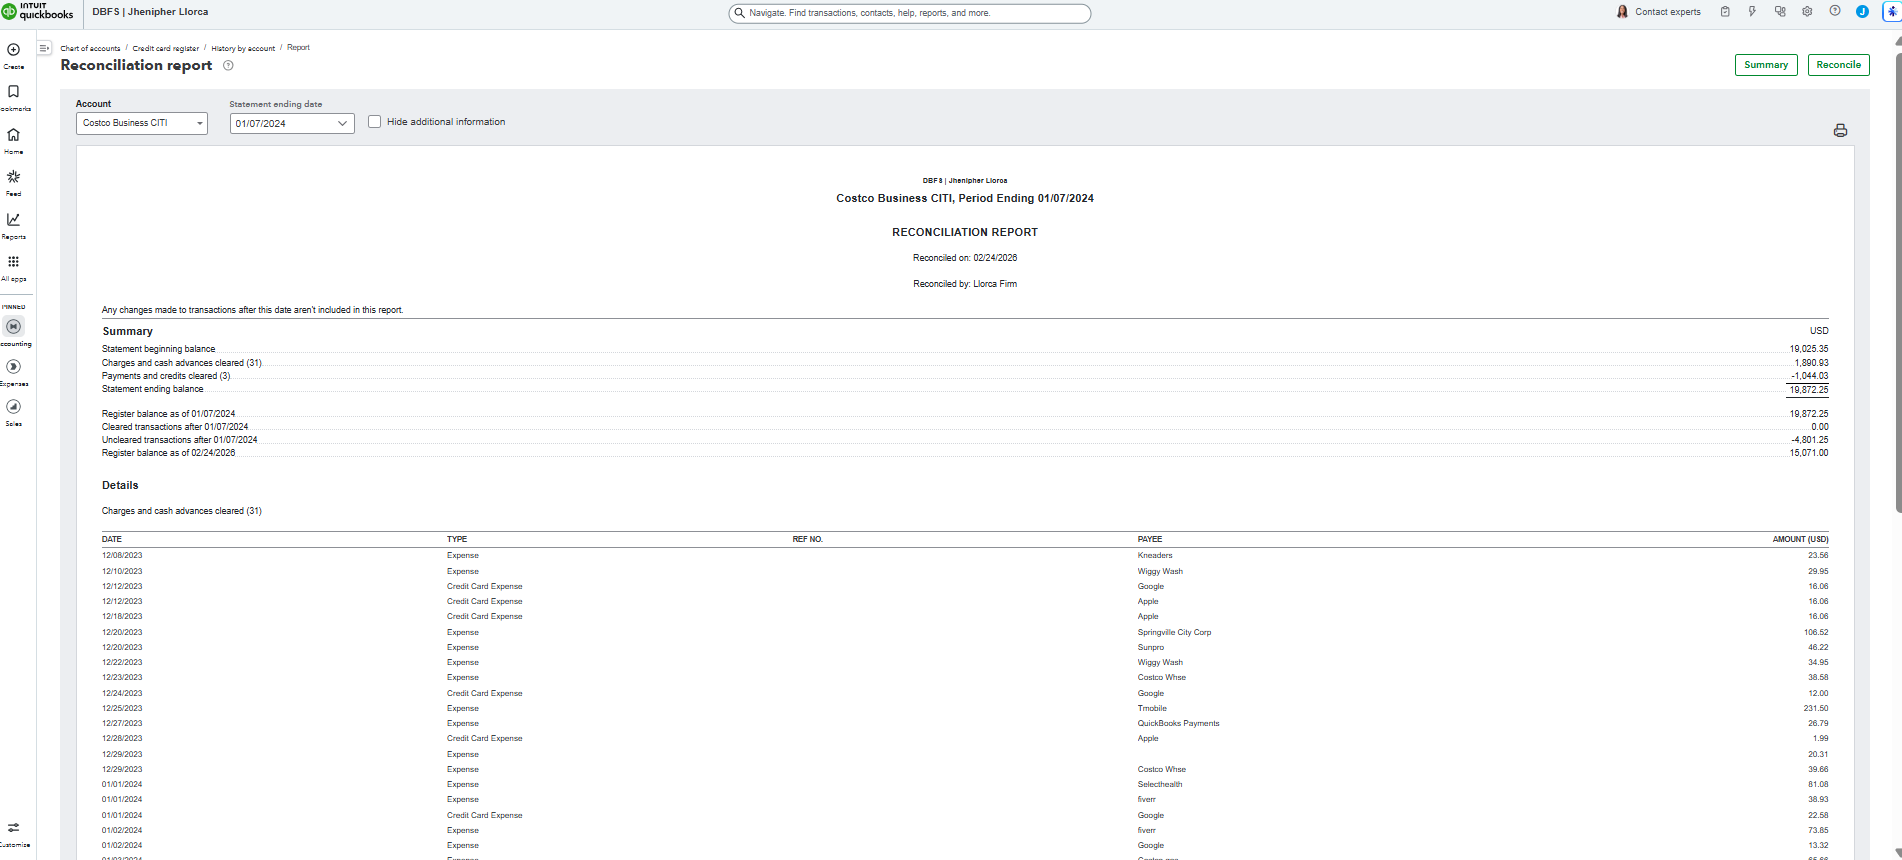Click payee QuickBooks Payments
This screenshot has width=1902, height=860.
(x=1178, y=723)
